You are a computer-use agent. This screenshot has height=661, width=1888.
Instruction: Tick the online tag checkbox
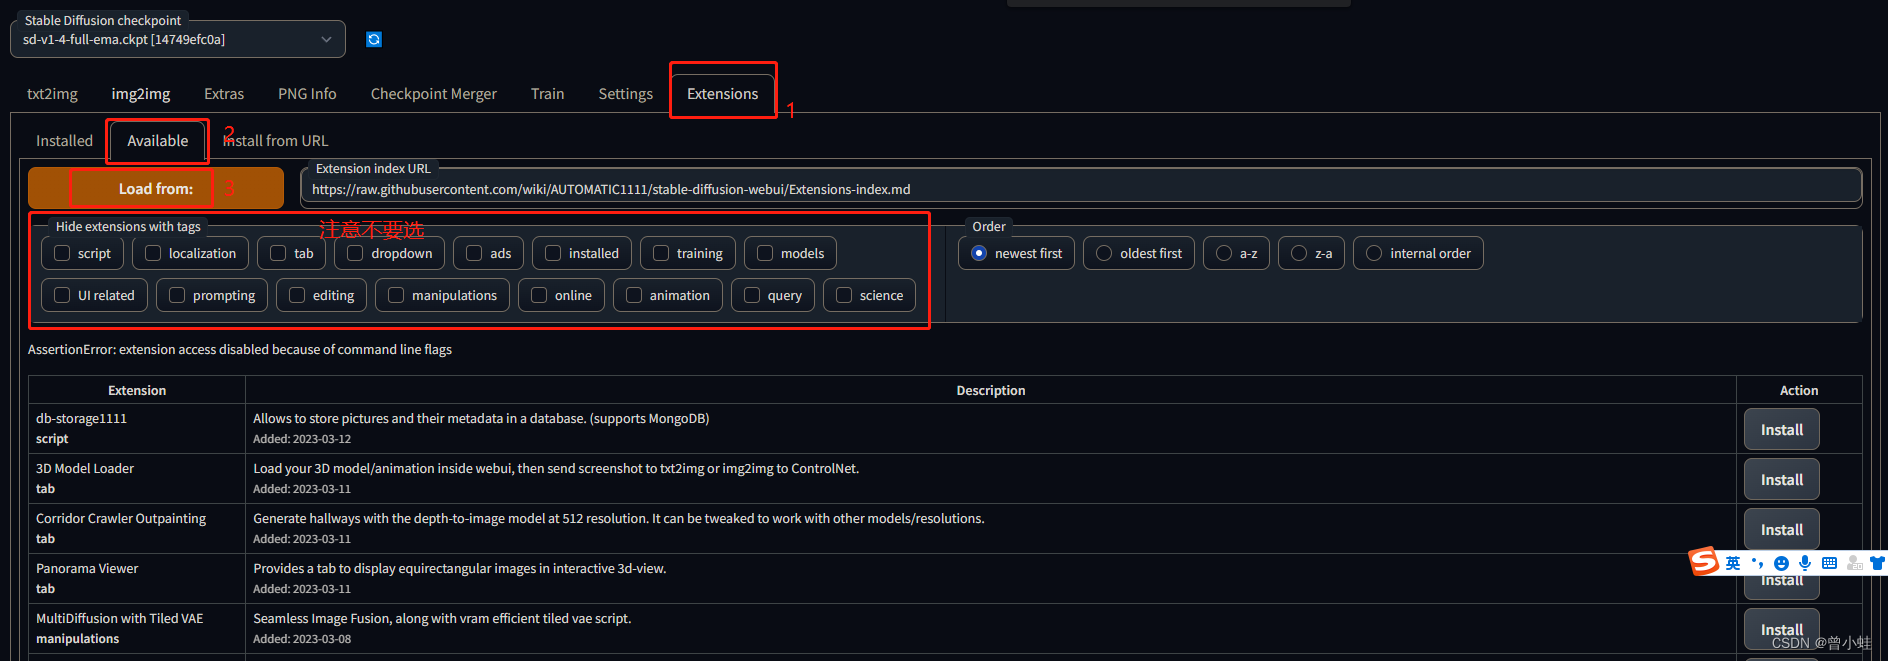click(x=539, y=295)
